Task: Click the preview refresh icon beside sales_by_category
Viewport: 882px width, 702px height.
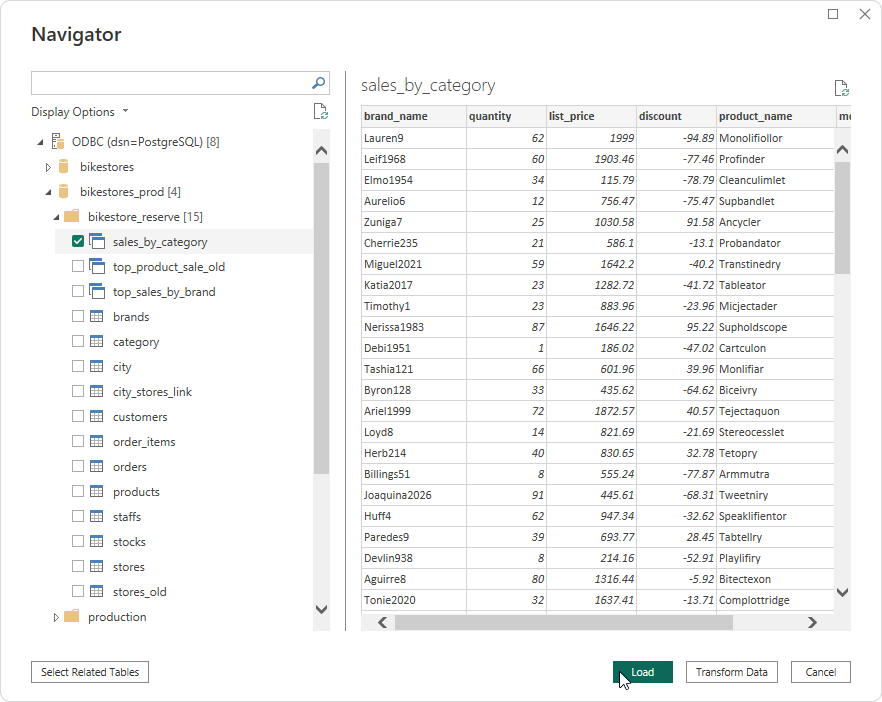Action: (841, 88)
